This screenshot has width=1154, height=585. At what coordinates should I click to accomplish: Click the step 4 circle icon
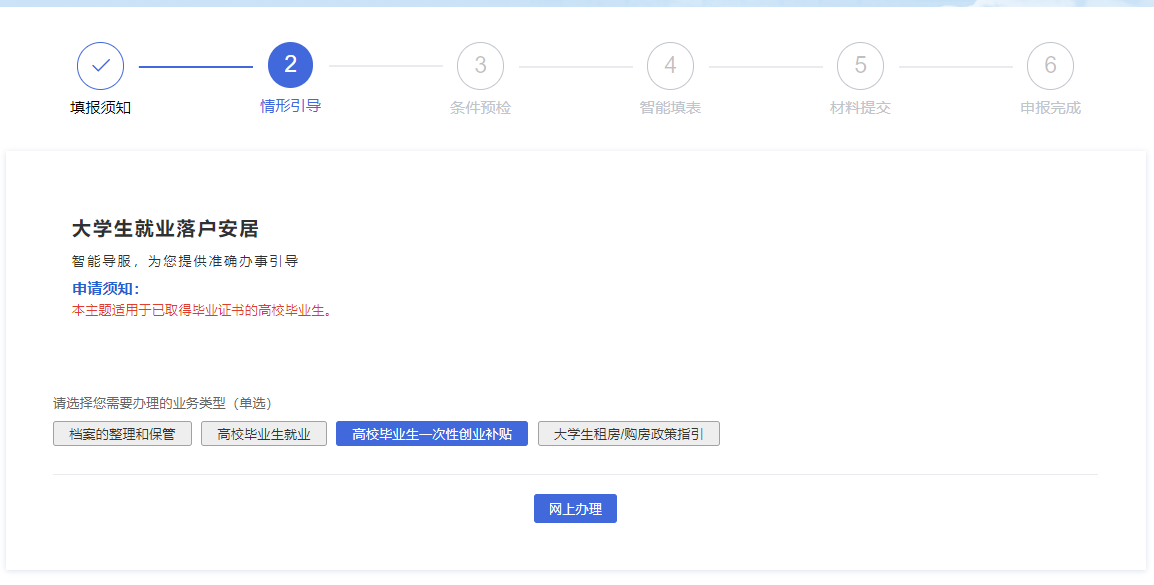coord(670,66)
